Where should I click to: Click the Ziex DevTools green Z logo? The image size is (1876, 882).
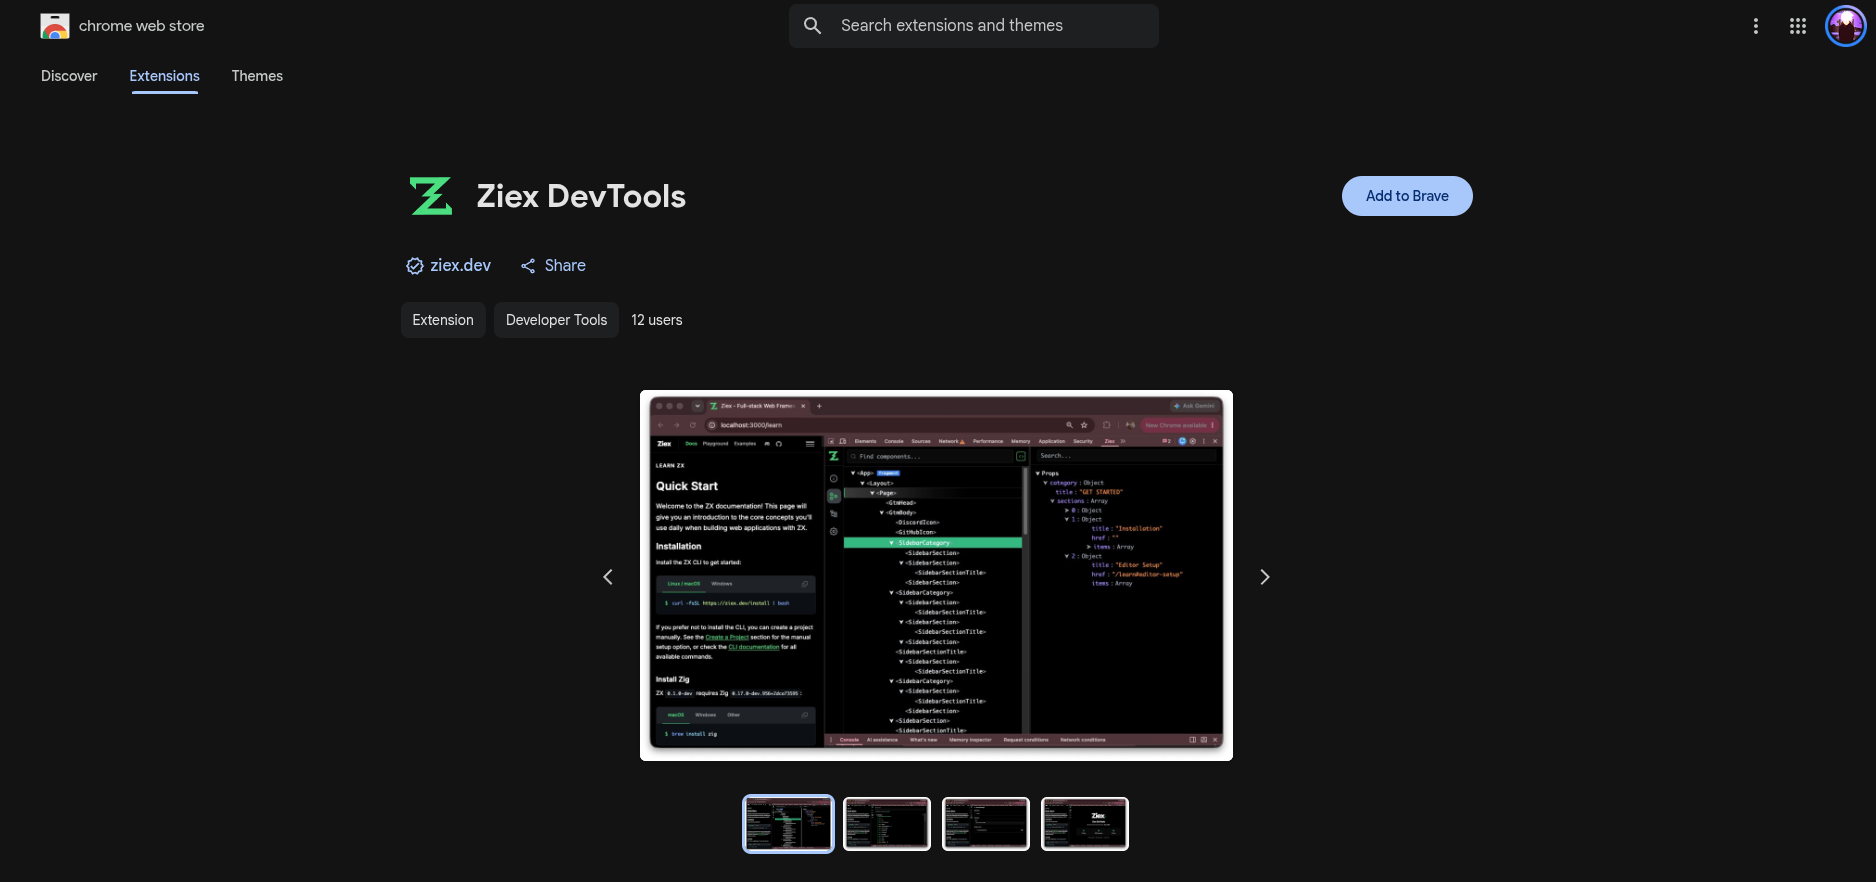click(431, 196)
